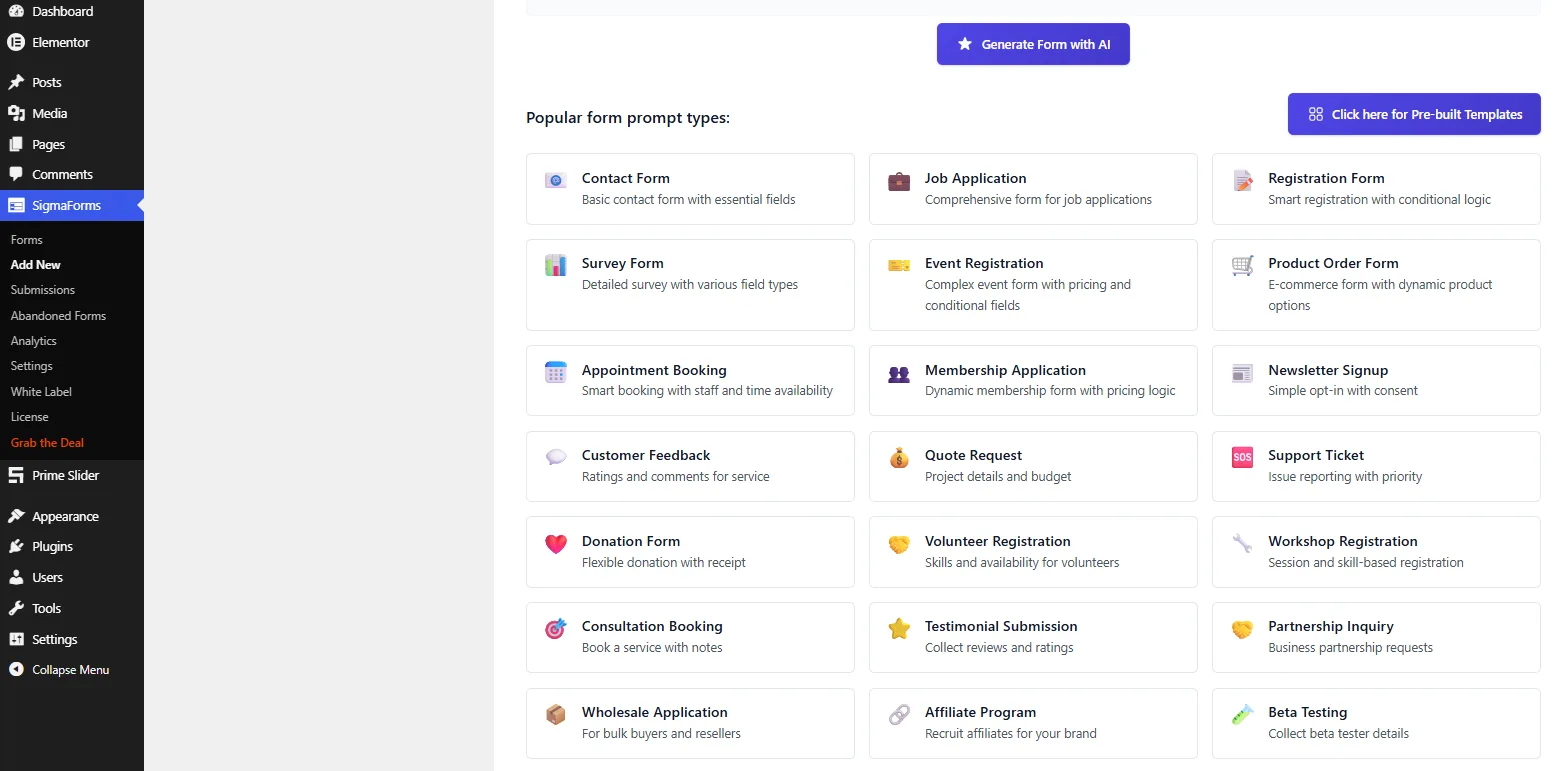Click the Survey Form chart icon
Image resolution: width=1561 pixels, height=771 pixels.
(556, 265)
